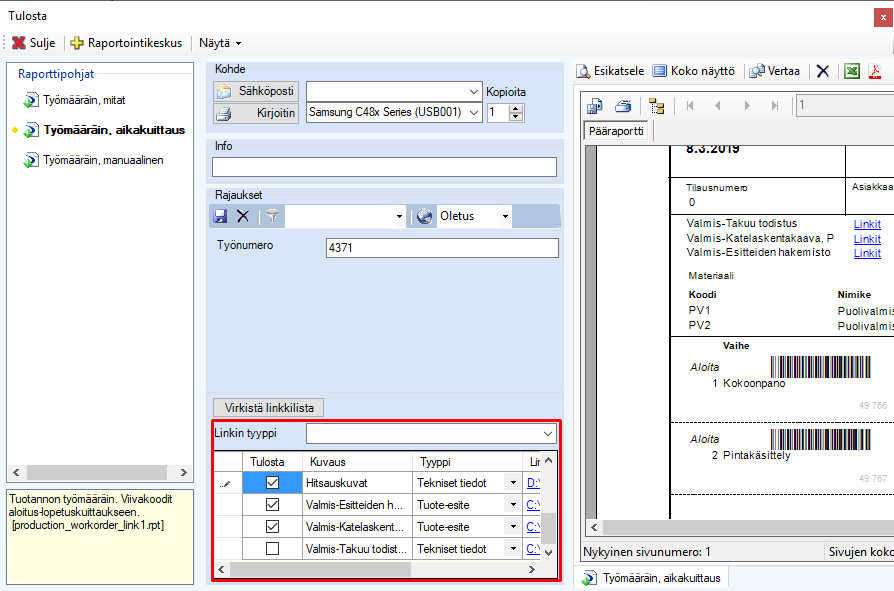Close the Tulosta window
This screenshot has width=894, height=591.
click(883, 18)
